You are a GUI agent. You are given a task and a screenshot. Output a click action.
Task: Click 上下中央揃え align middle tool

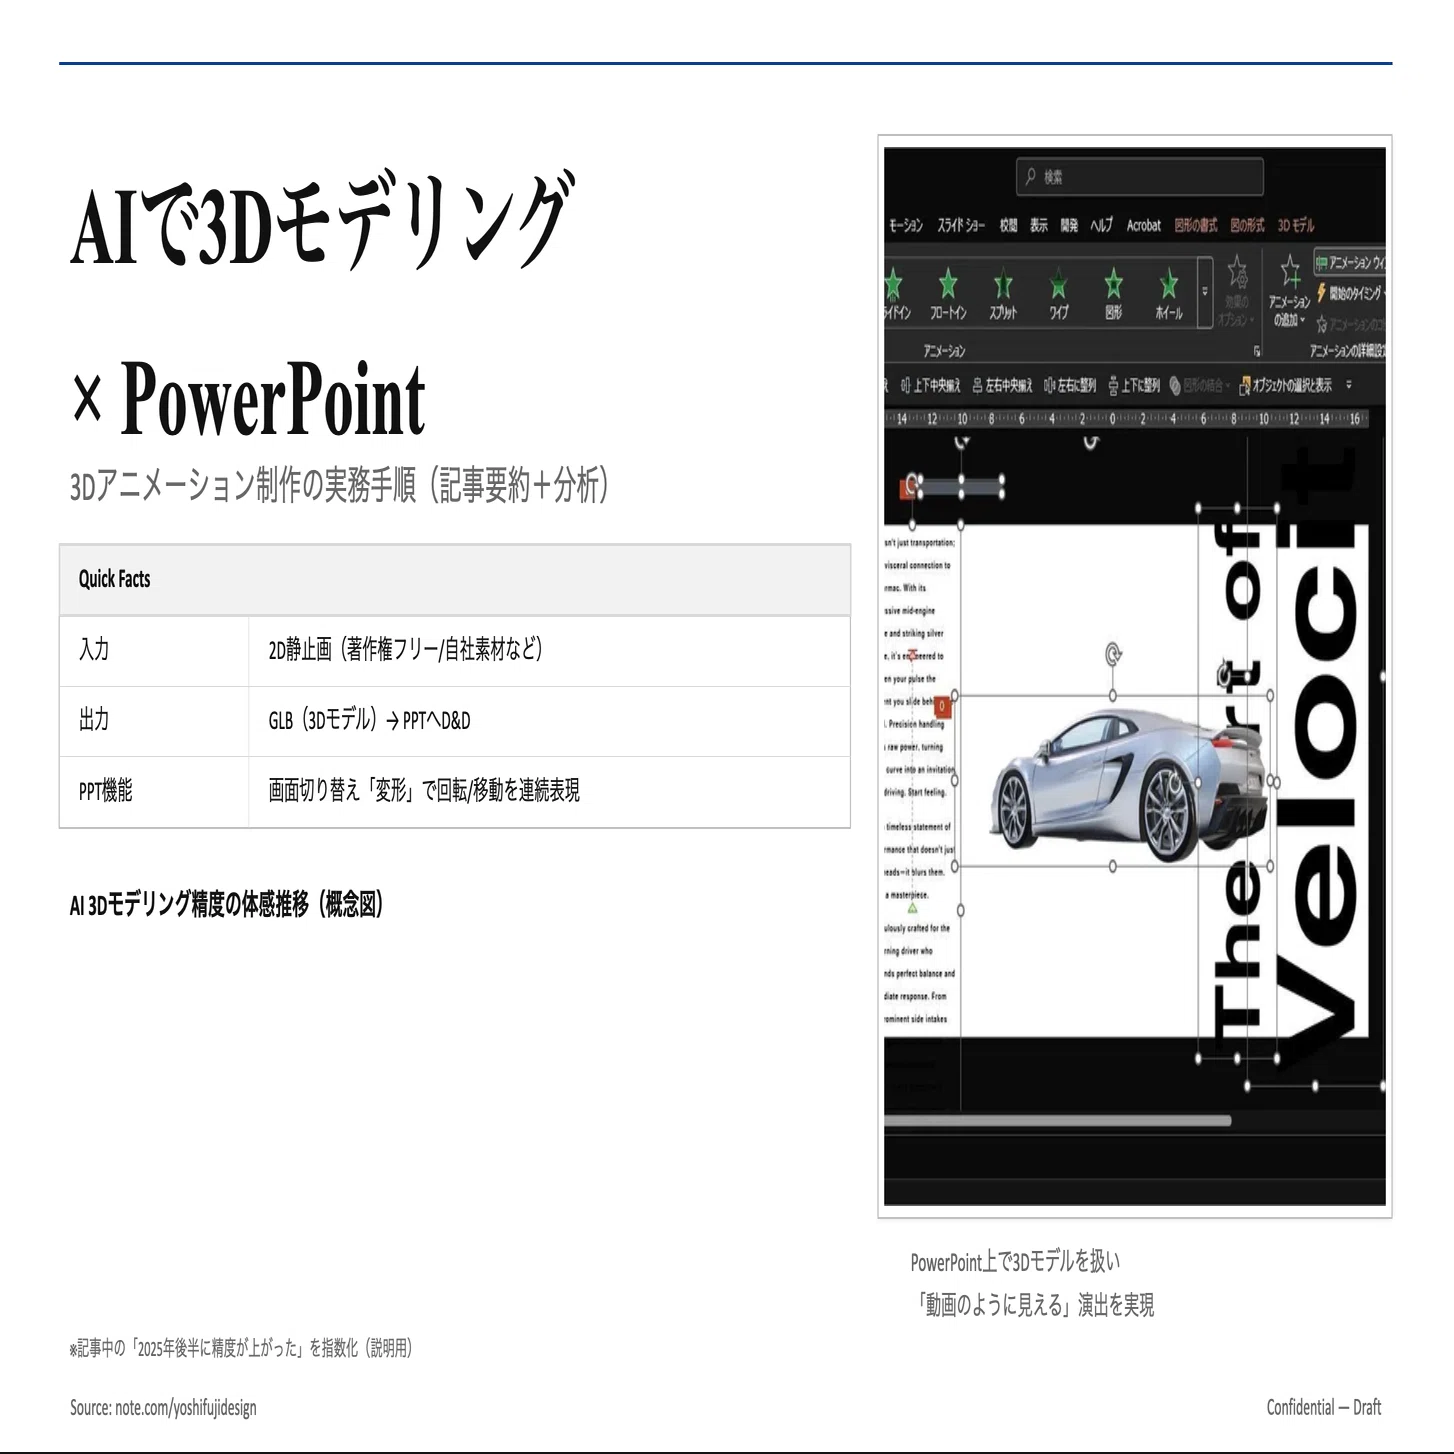930,385
